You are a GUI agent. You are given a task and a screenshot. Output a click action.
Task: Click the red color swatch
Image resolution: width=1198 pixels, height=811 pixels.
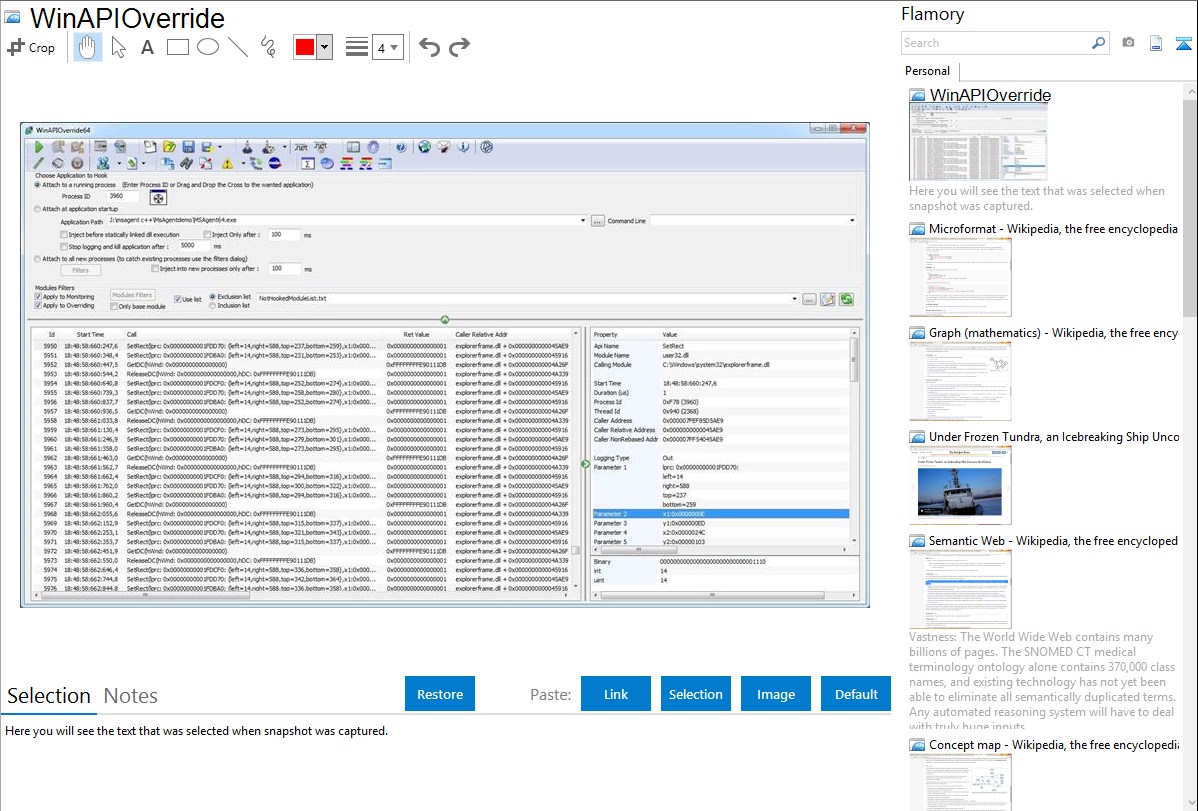[305, 47]
